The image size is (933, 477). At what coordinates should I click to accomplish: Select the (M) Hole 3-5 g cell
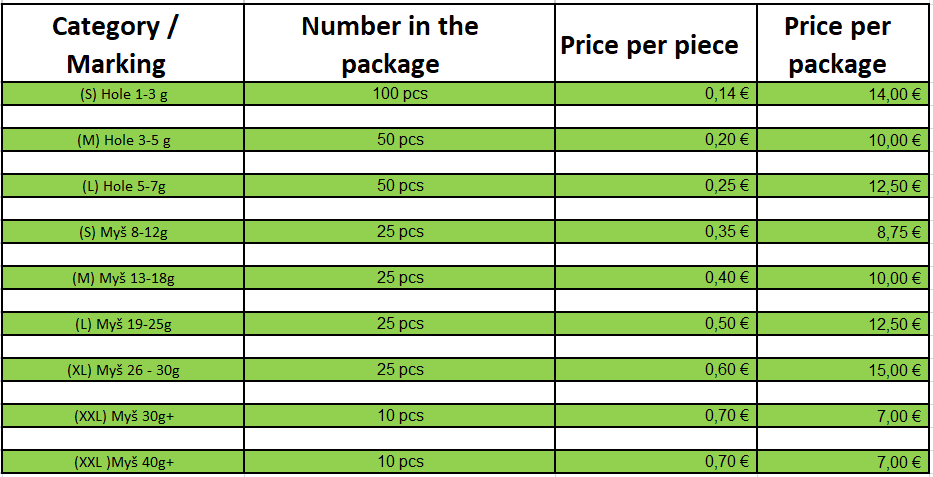[x=123, y=140]
